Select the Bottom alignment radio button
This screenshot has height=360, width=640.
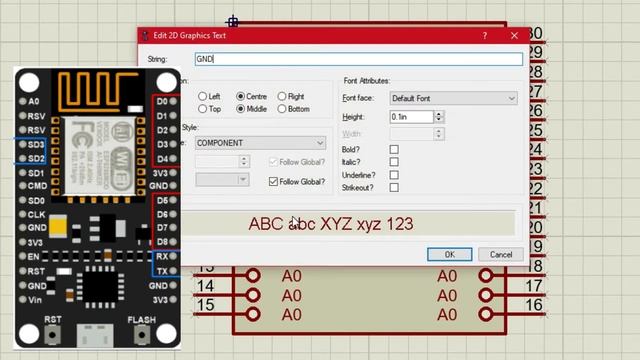[x=282, y=109]
